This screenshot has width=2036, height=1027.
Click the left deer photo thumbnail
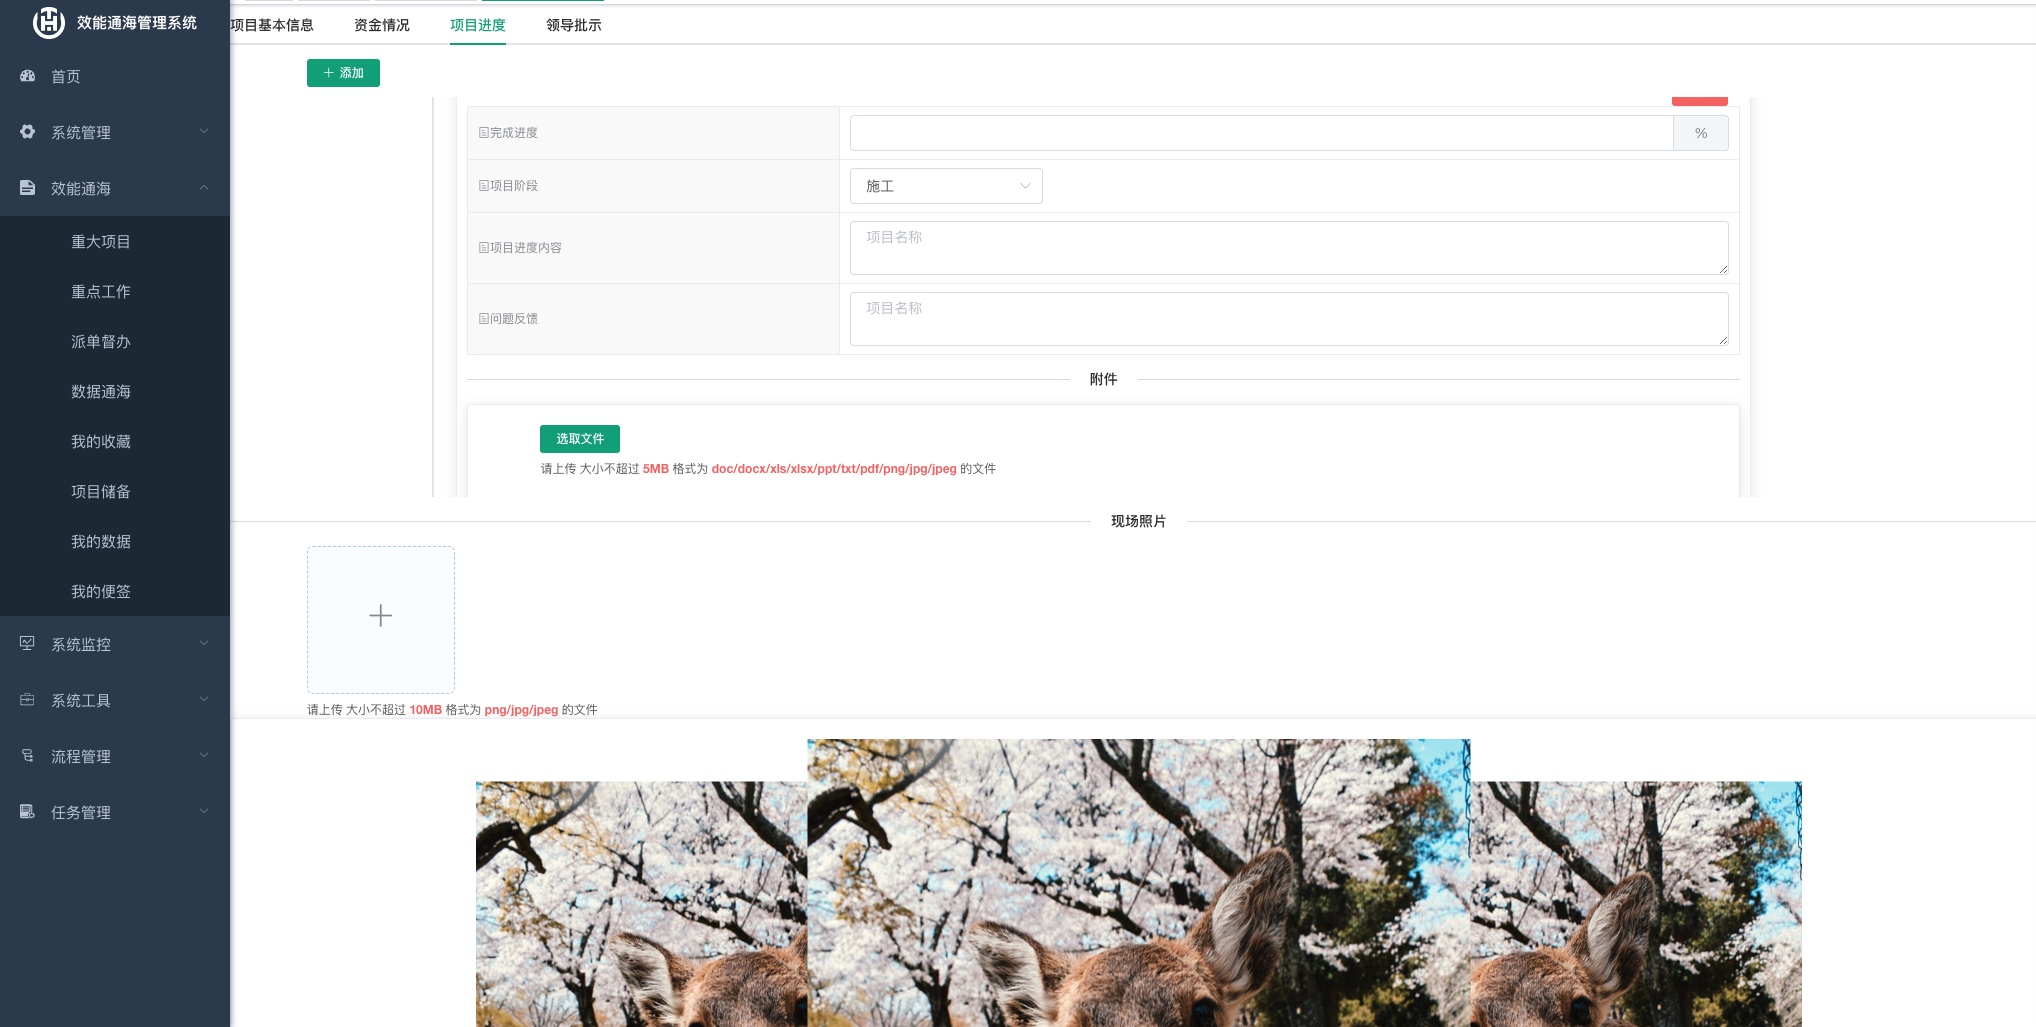[x=642, y=904]
